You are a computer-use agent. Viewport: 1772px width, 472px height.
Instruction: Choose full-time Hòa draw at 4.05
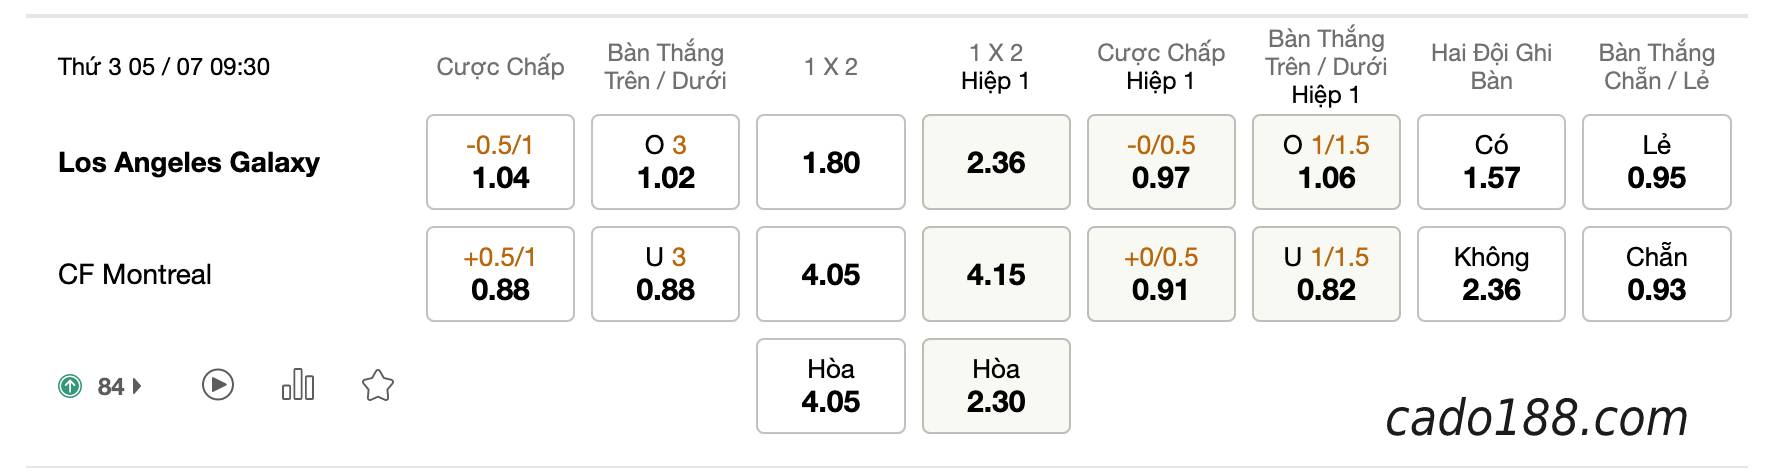(831, 386)
